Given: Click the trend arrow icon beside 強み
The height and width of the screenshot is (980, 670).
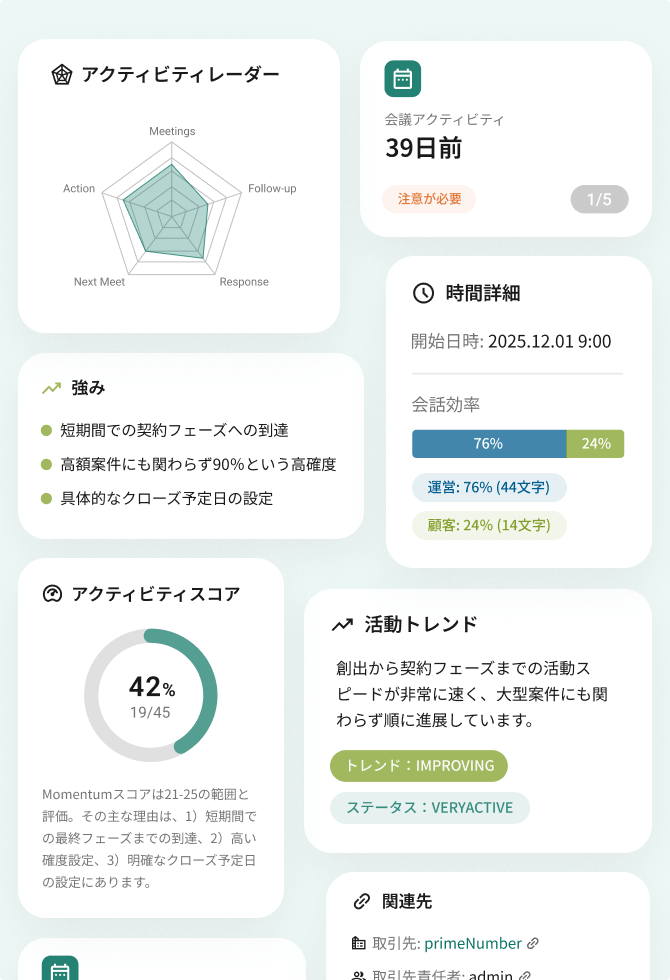Looking at the screenshot, I should (51, 388).
